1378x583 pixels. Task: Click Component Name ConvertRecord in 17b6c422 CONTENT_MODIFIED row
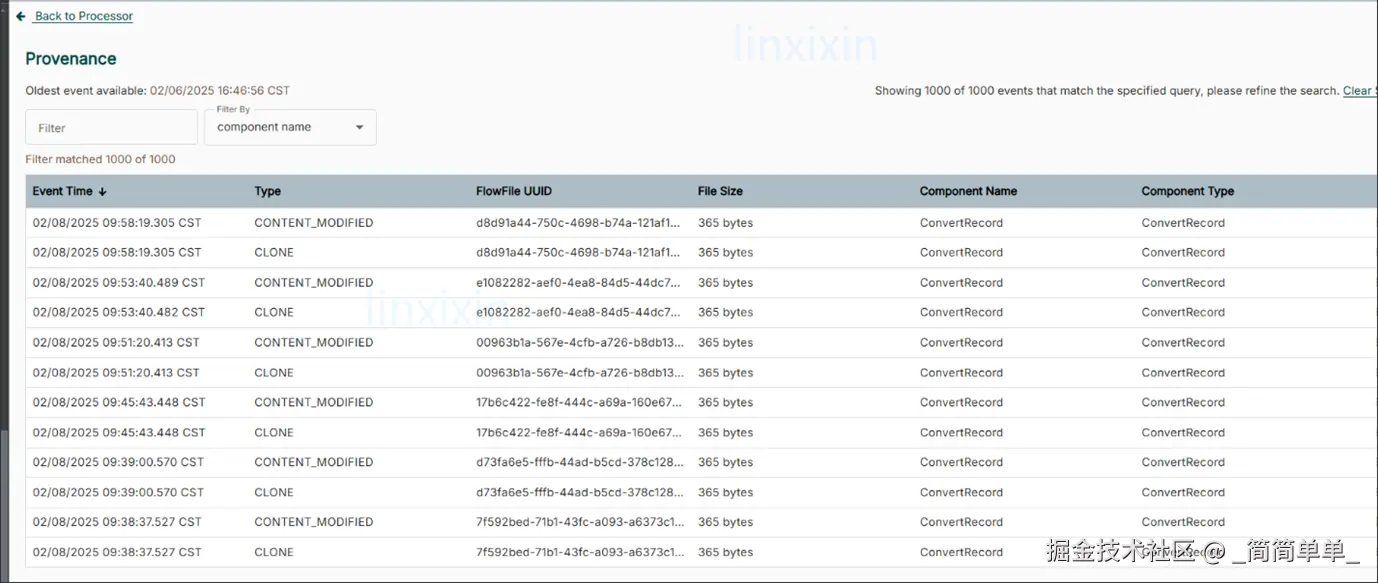click(x=961, y=402)
